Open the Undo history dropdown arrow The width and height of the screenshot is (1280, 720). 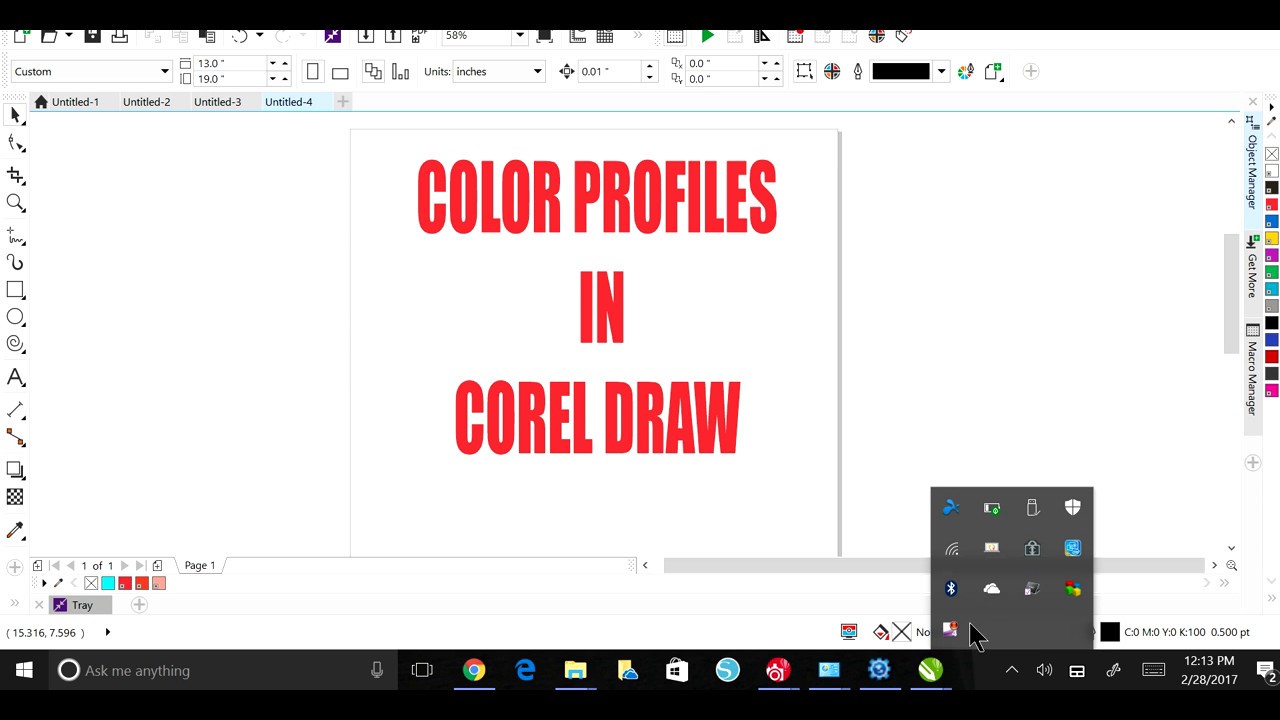pos(259,36)
